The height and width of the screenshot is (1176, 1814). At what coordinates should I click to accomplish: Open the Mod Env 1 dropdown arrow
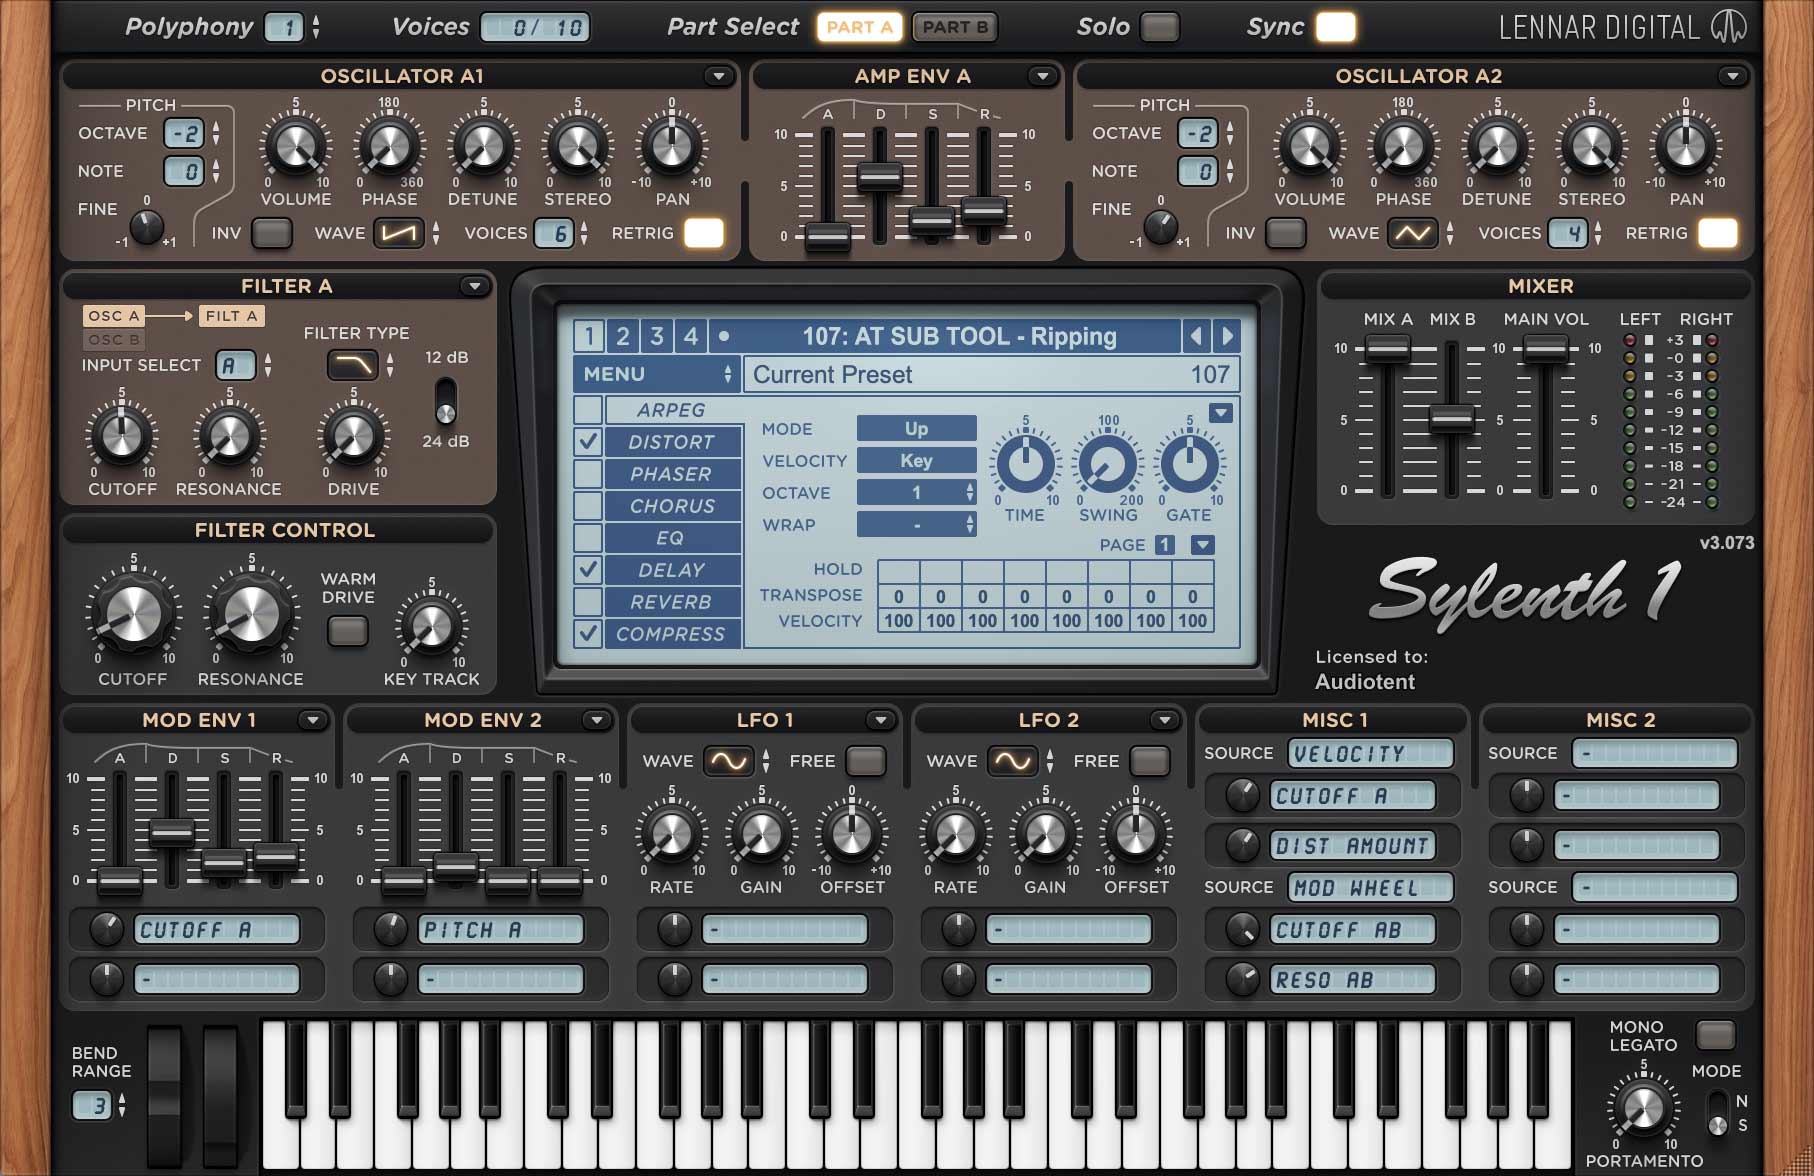click(312, 720)
